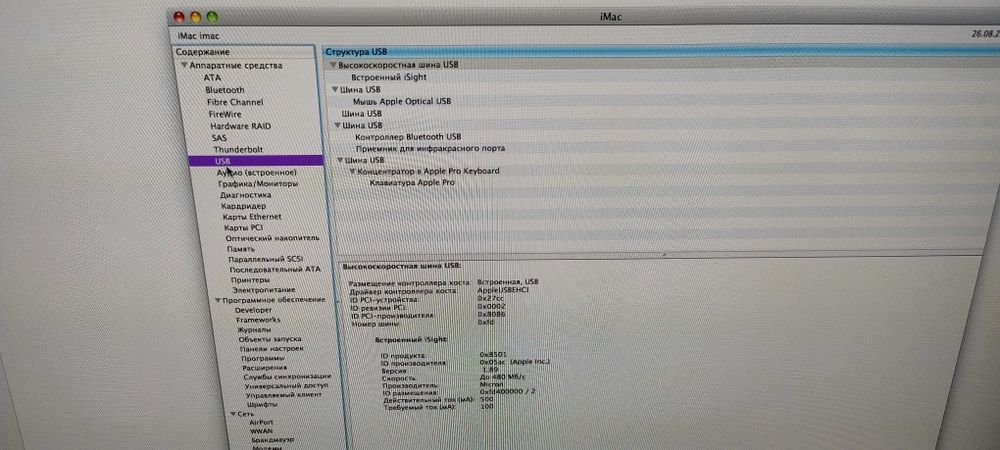Open Службы синхронизации category
This screenshot has width=1000, height=450.
pos(287,377)
